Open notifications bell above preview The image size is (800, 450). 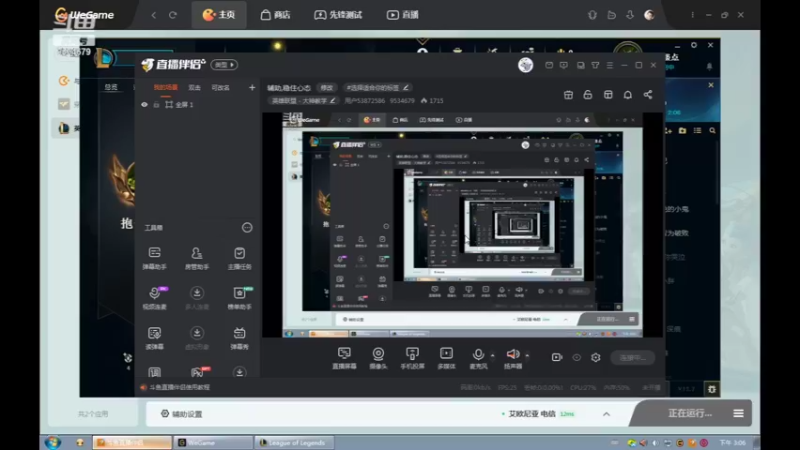[x=628, y=95]
